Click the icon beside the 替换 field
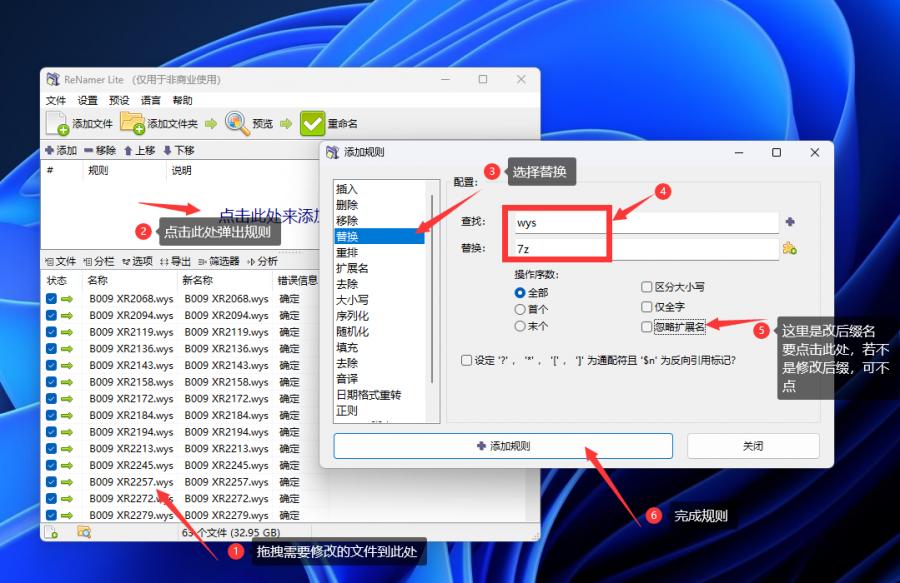The width and height of the screenshot is (900, 583). point(790,248)
